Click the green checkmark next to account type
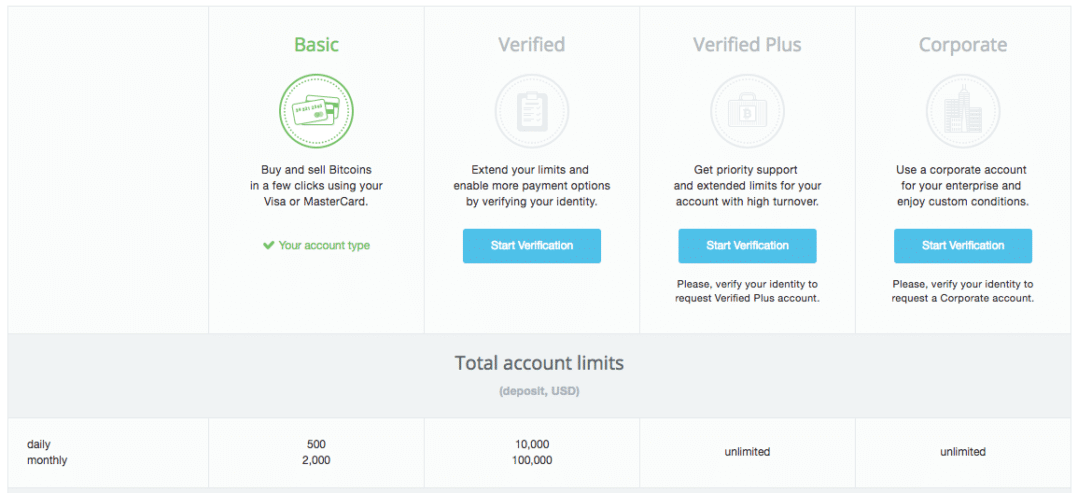The width and height of the screenshot is (1078, 493). point(269,245)
